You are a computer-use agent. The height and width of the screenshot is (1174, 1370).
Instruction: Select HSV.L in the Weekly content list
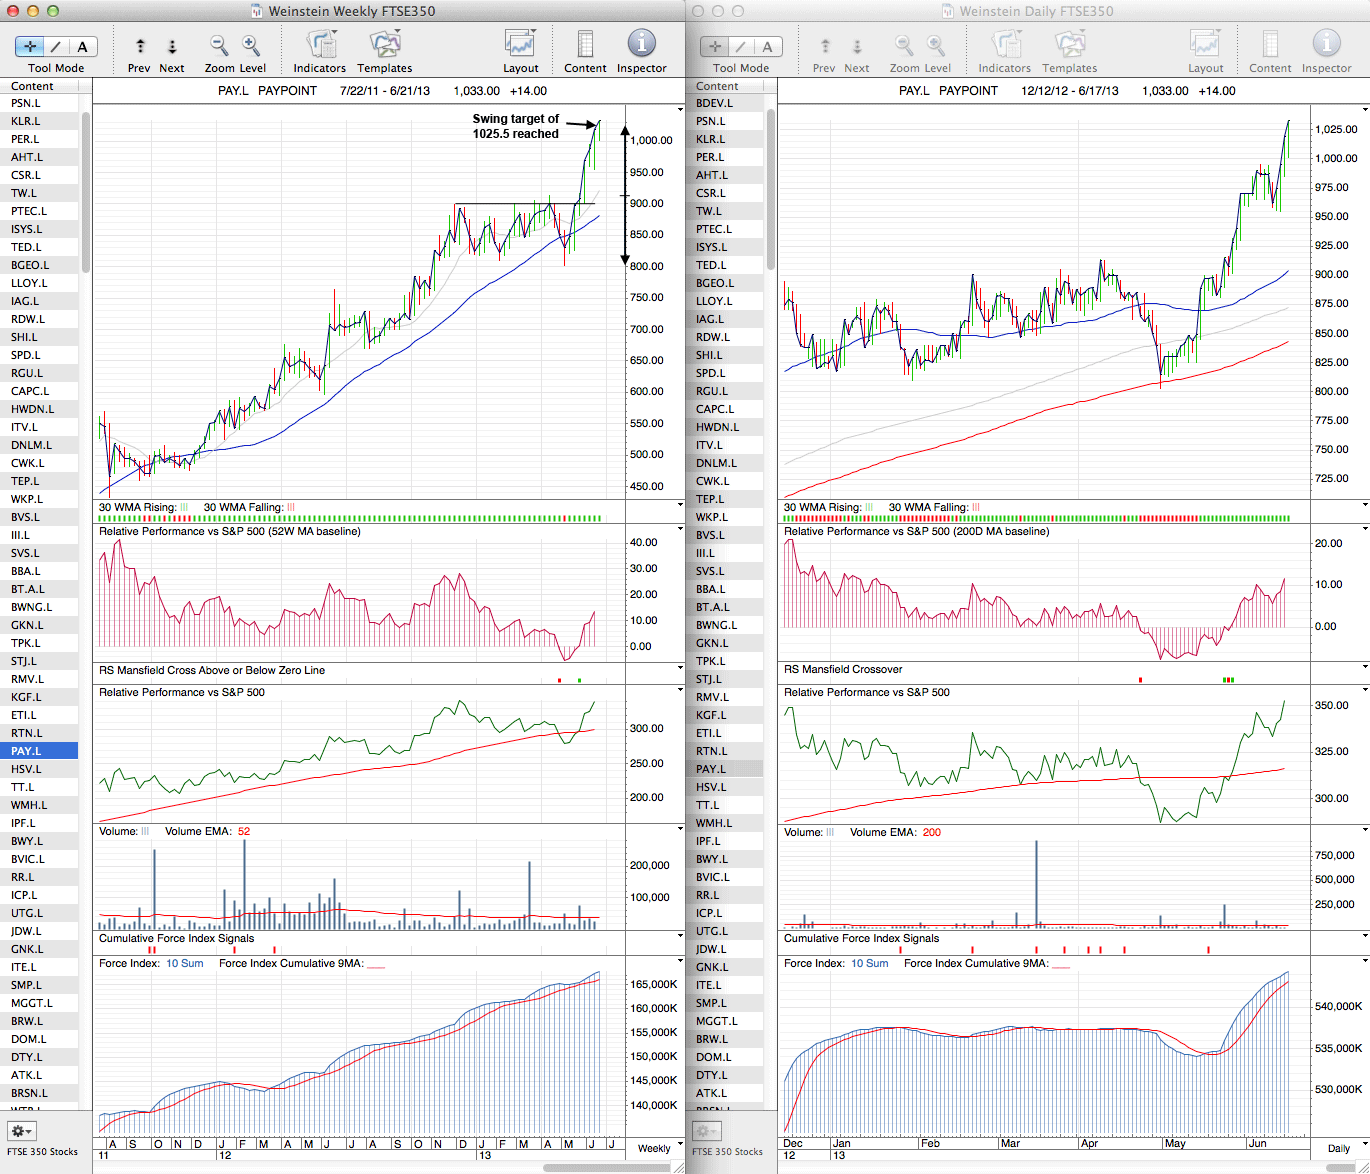(x=26, y=769)
